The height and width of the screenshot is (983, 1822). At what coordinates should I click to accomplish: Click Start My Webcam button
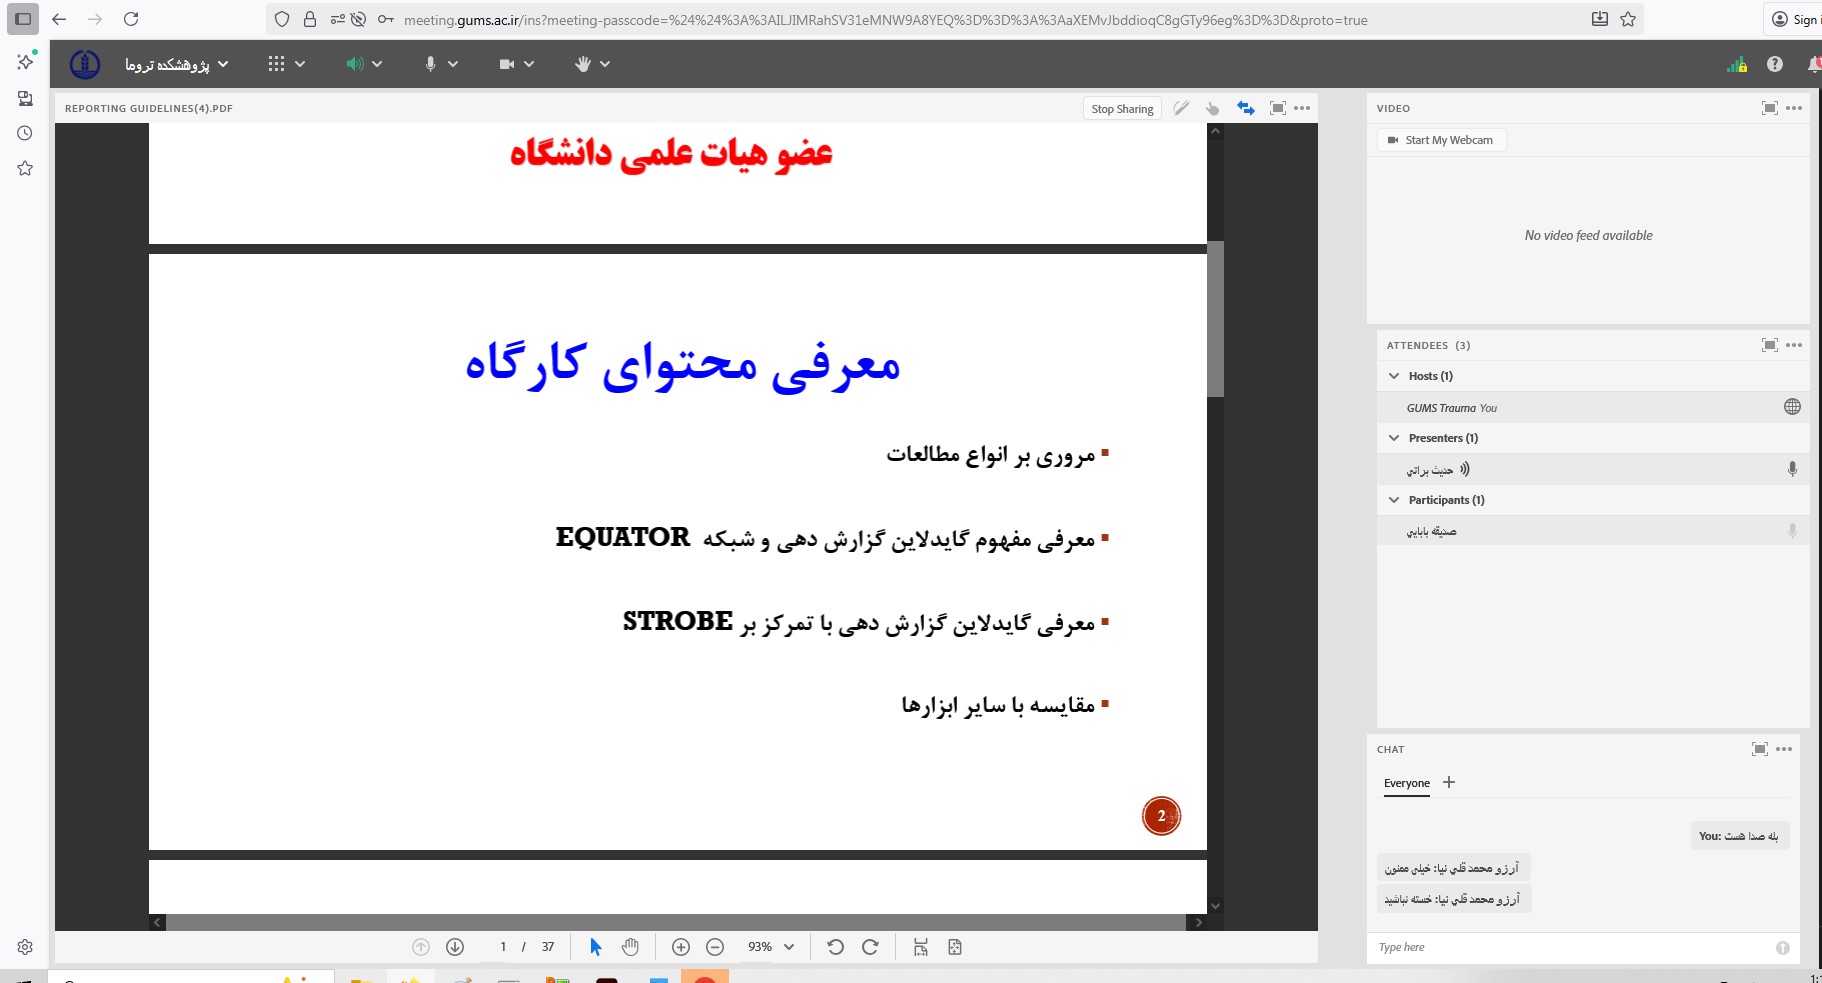(x=1441, y=140)
